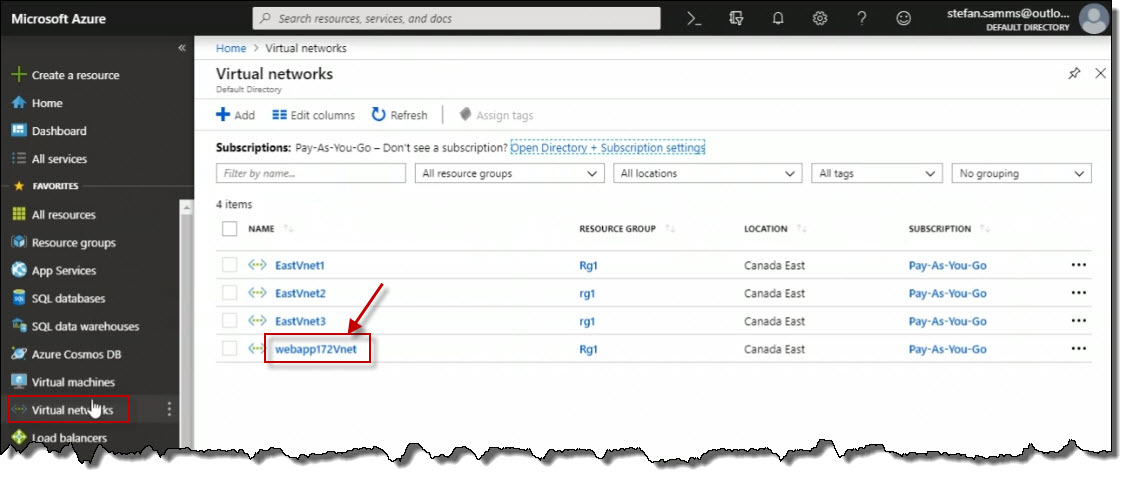Open SQL databases favorite

pyautogui.click(x=68, y=298)
